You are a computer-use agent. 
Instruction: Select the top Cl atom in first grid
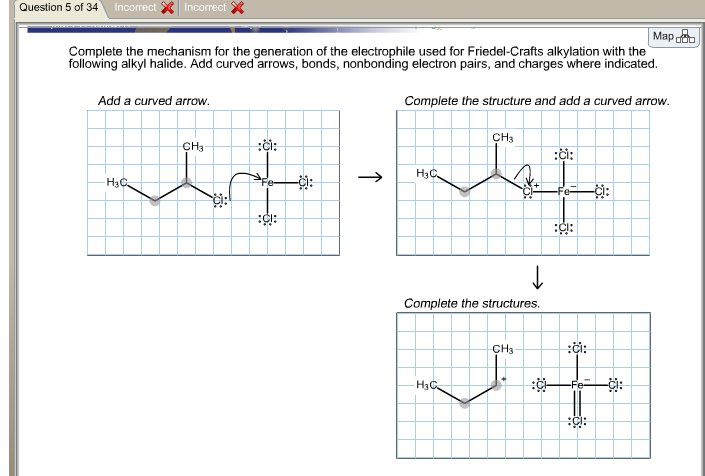(x=268, y=146)
